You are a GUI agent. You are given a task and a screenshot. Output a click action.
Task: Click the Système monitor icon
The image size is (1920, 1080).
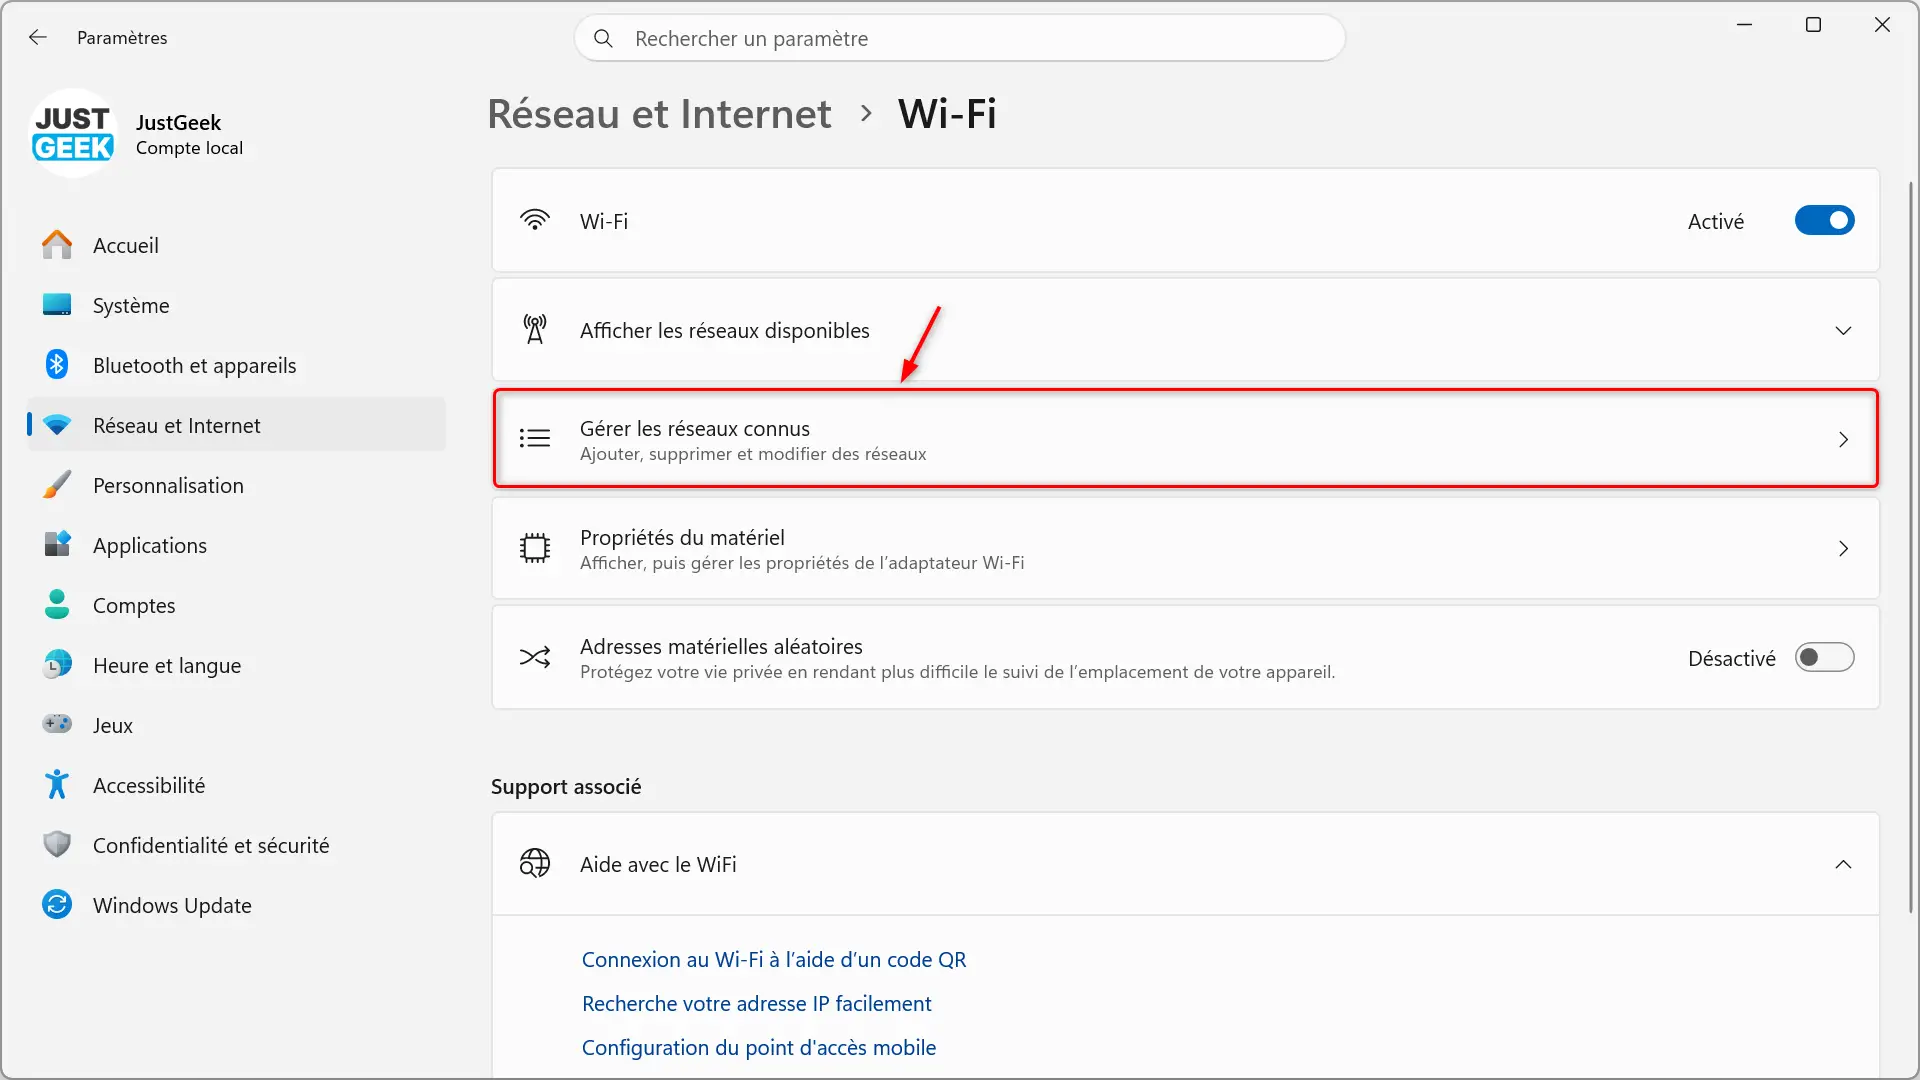tap(57, 305)
